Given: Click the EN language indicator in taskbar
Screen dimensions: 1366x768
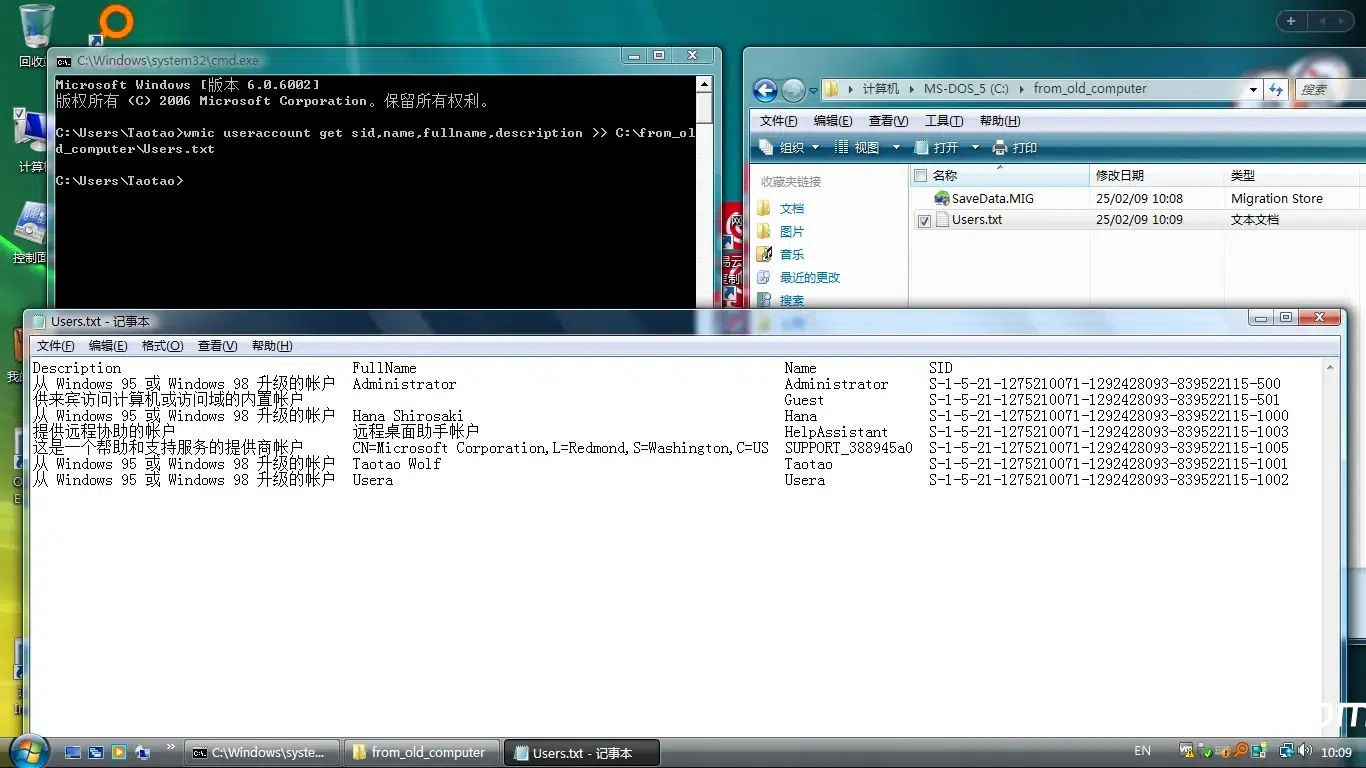Looking at the screenshot, I should (x=1142, y=751).
